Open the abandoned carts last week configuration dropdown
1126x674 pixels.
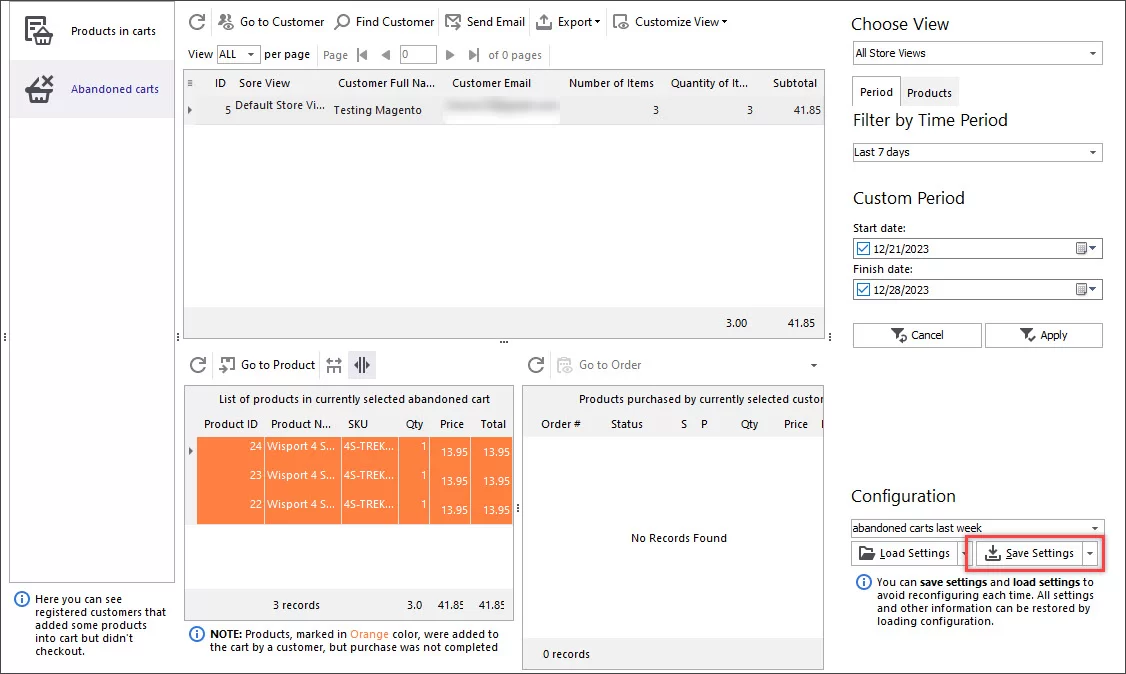(977, 528)
